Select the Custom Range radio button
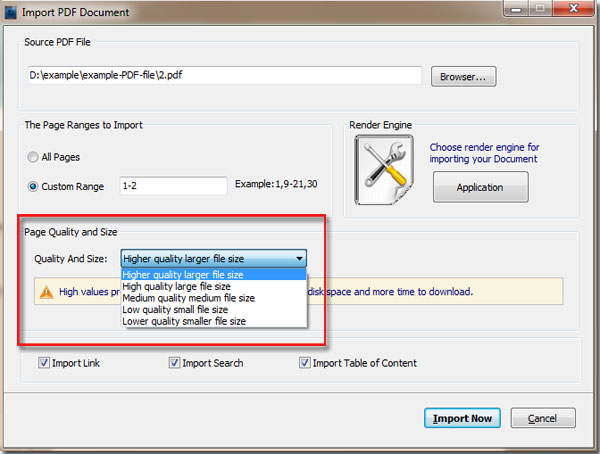600x454 pixels. point(33,186)
